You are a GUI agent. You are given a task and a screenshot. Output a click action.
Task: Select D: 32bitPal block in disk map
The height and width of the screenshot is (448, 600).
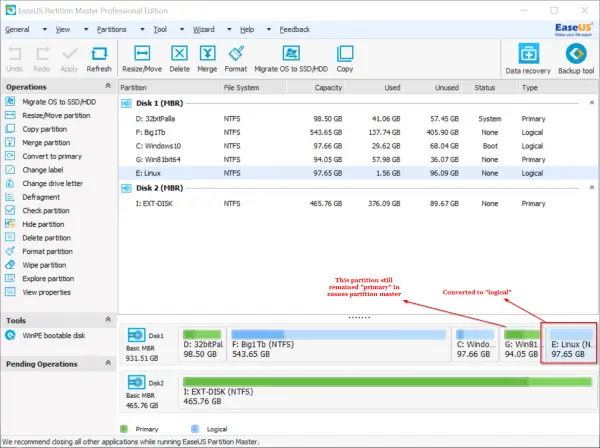click(202, 344)
